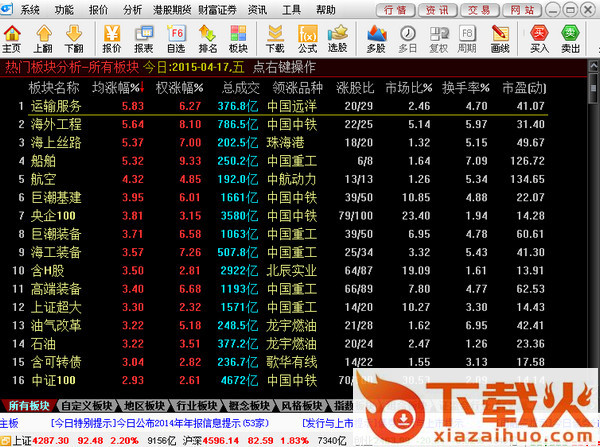Screen dimensions: 600x447
Task: Sort by 市场比% column header
Action: point(409,88)
